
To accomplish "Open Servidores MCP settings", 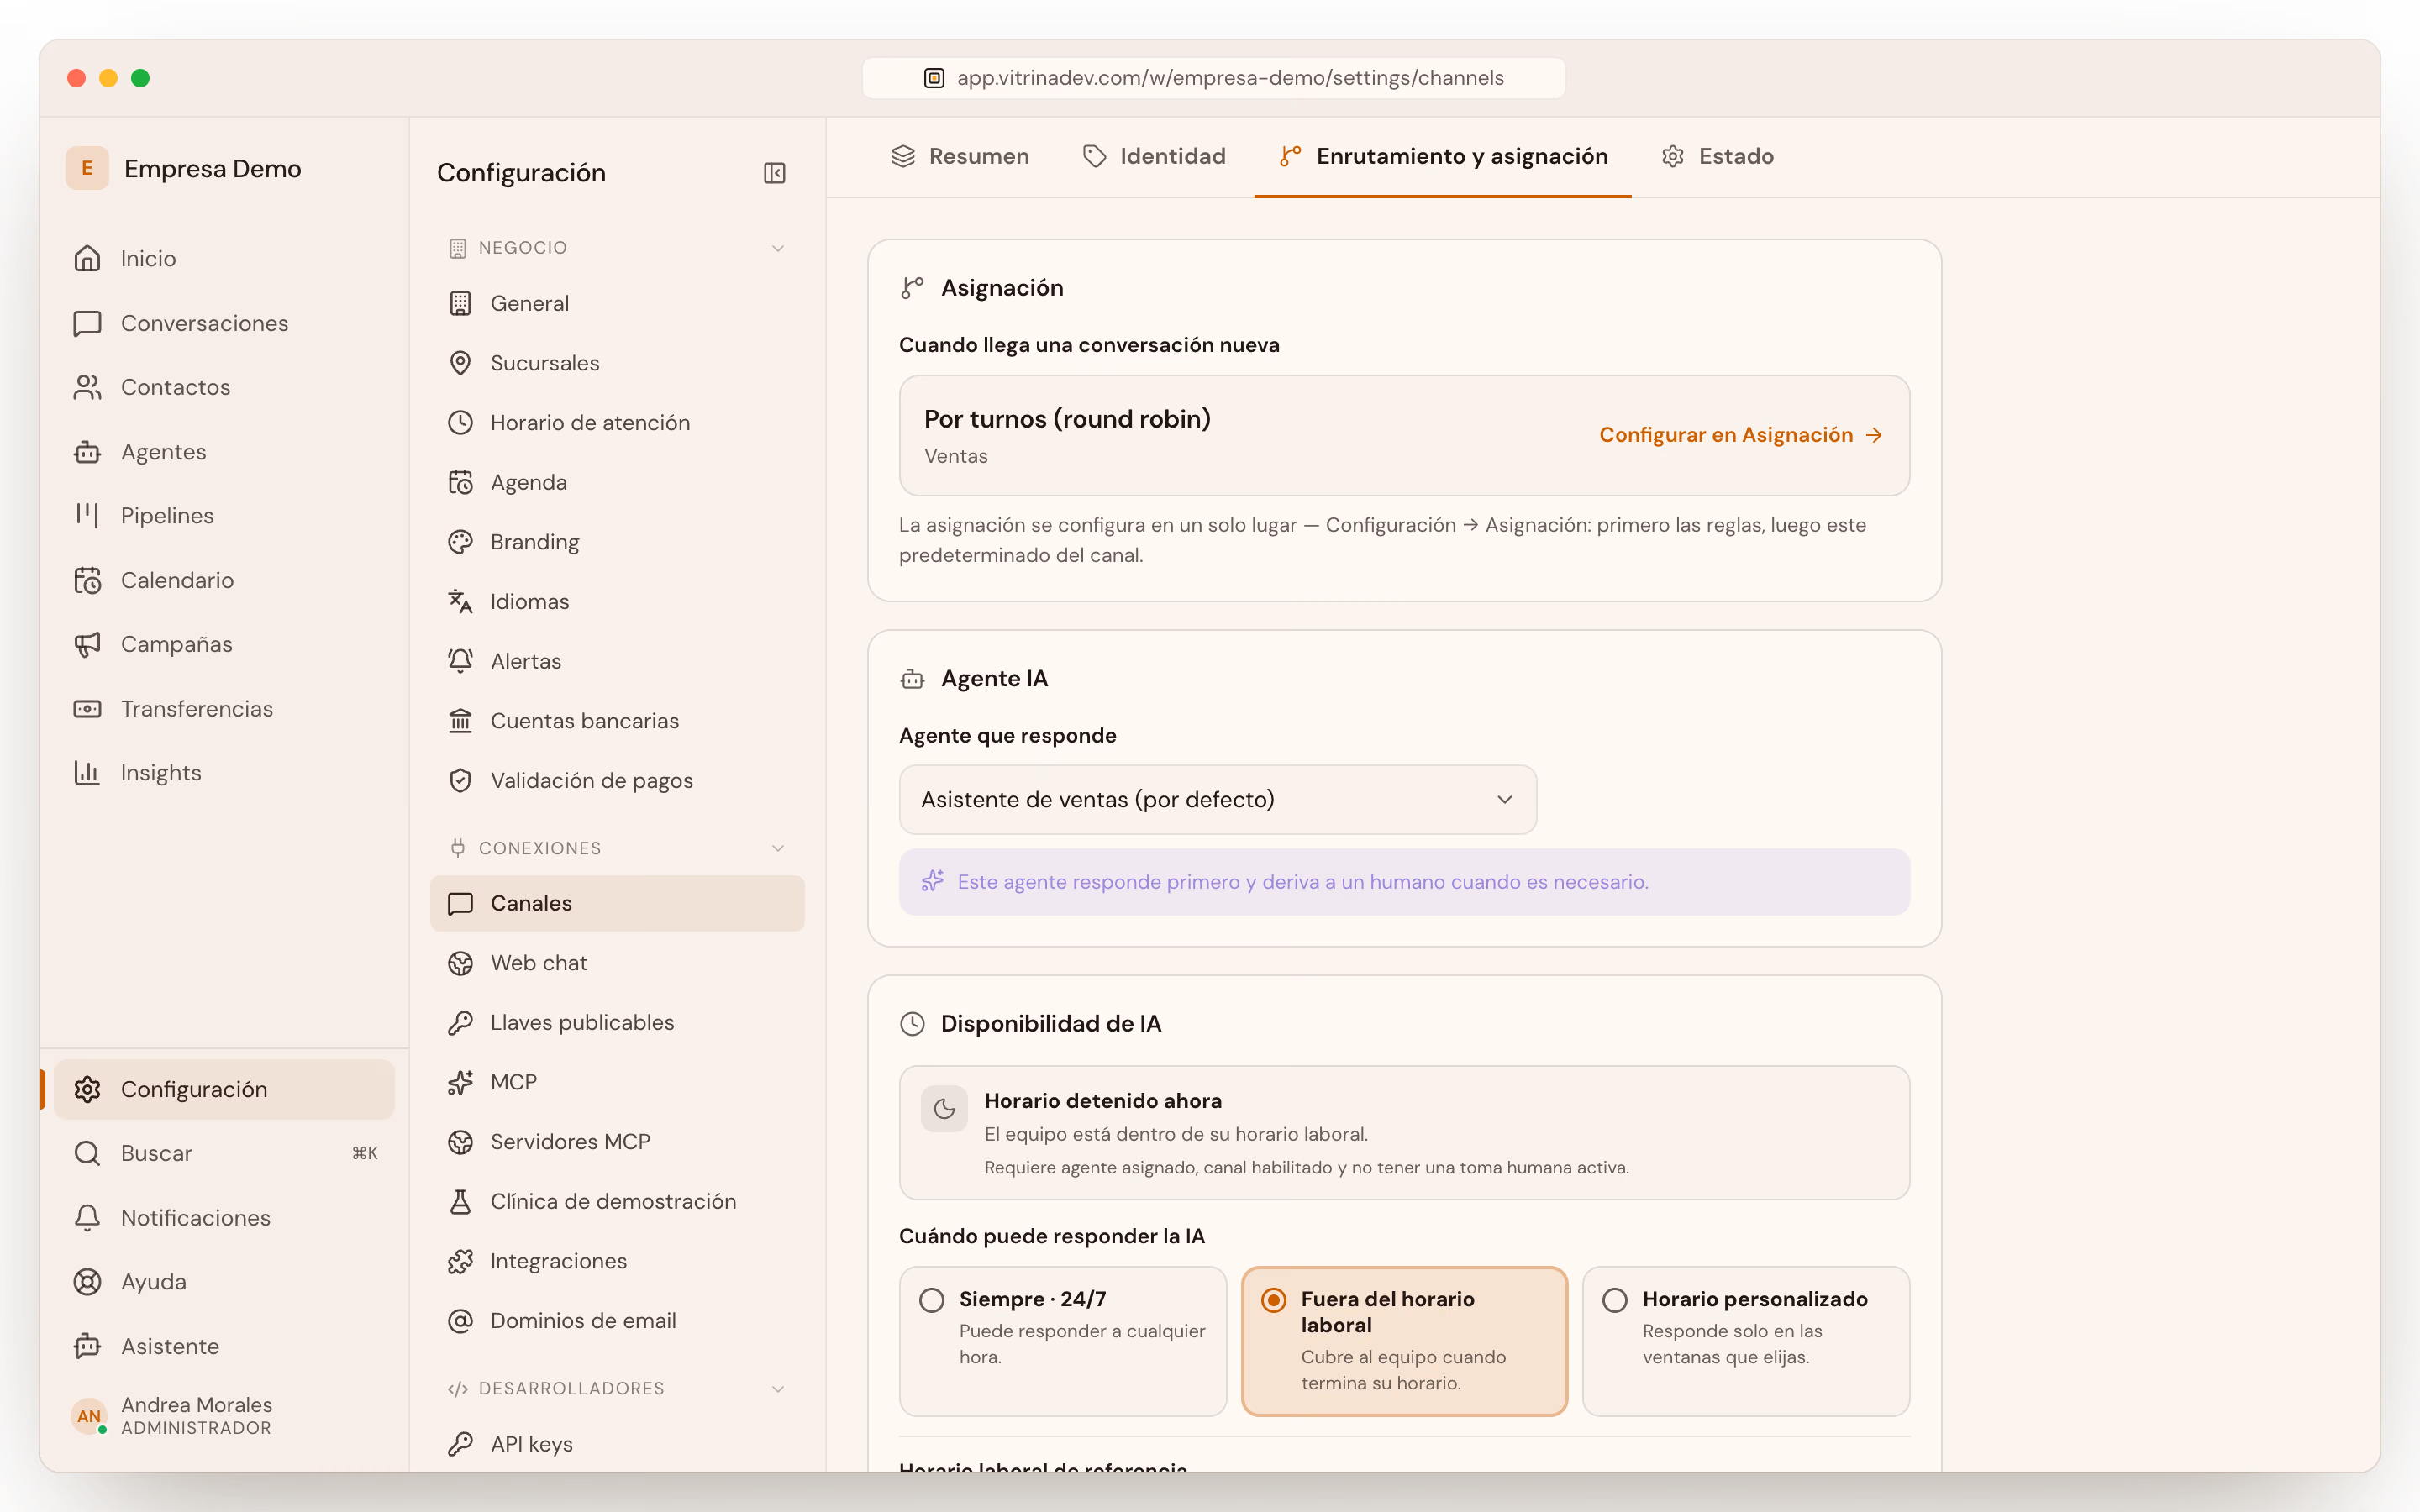I will click(x=617, y=1142).
